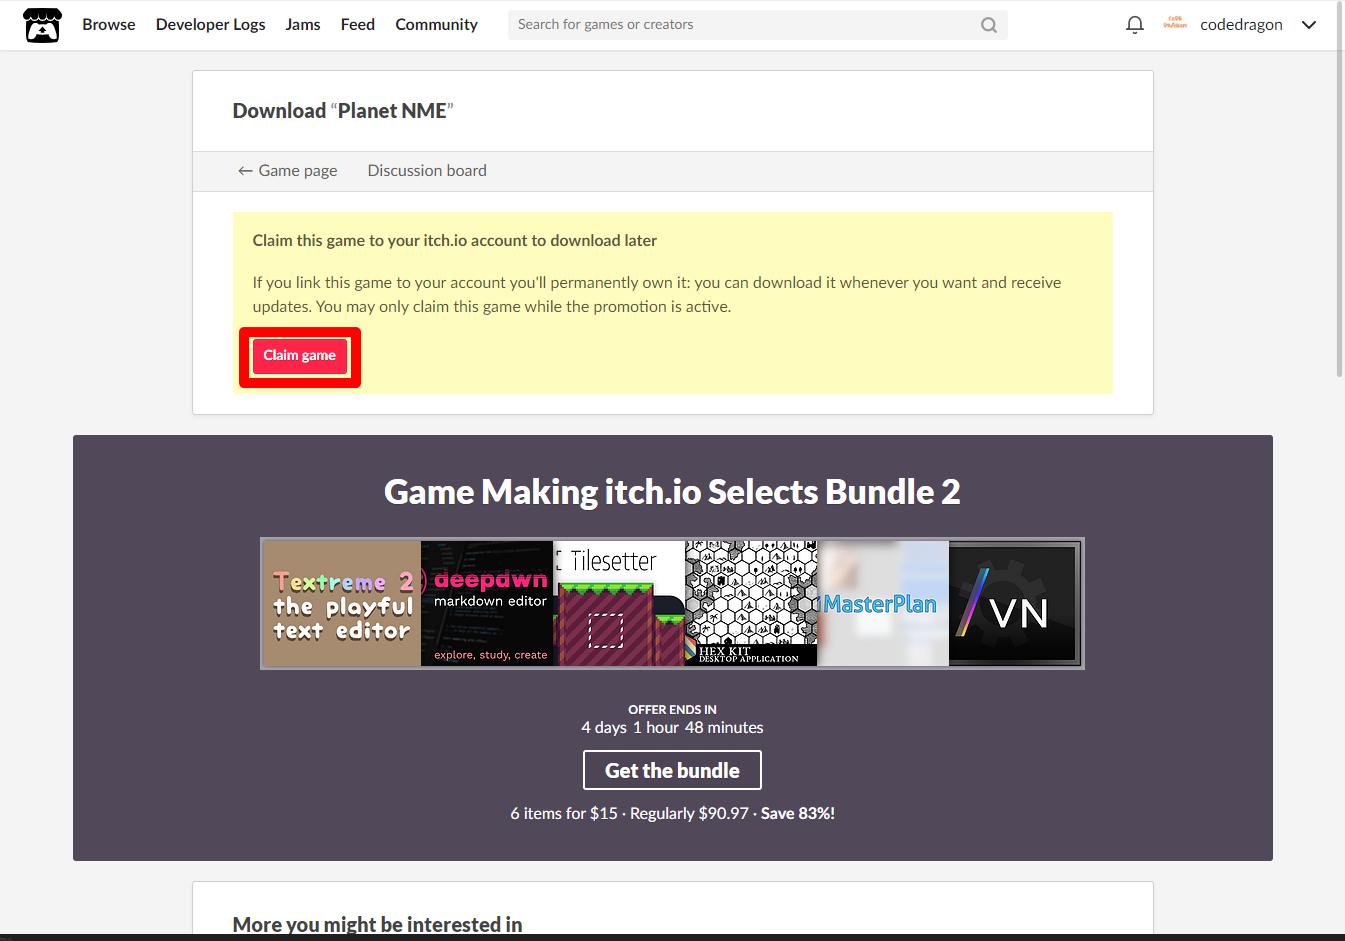Open the Game Making itch.io Selects Bundle 2 title
Viewport: 1345px width, 941px height.
[x=672, y=492]
